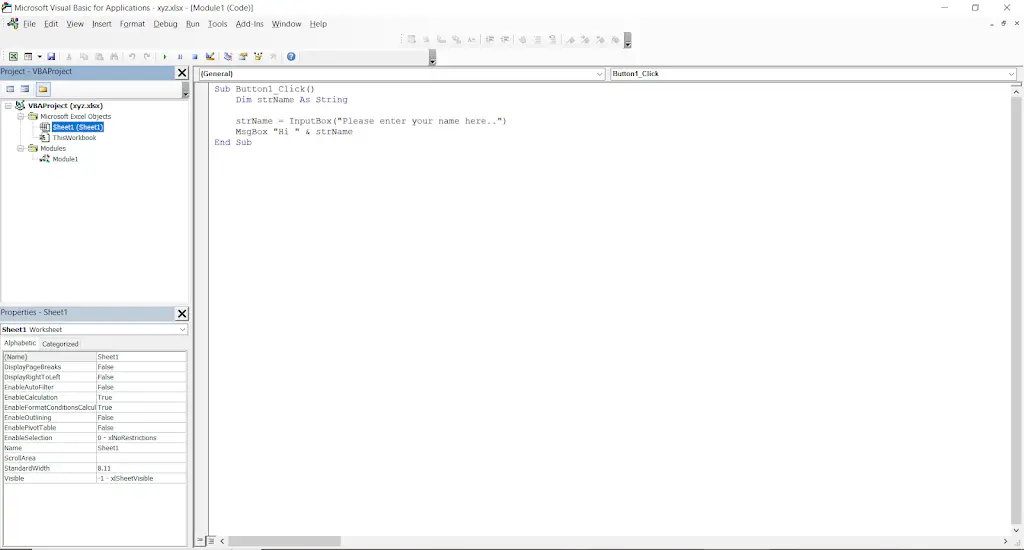The width and height of the screenshot is (1024, 550).
Task: Collapse the VBAProject (xyz.xlsx) tree node
Action: pos(8,106)
